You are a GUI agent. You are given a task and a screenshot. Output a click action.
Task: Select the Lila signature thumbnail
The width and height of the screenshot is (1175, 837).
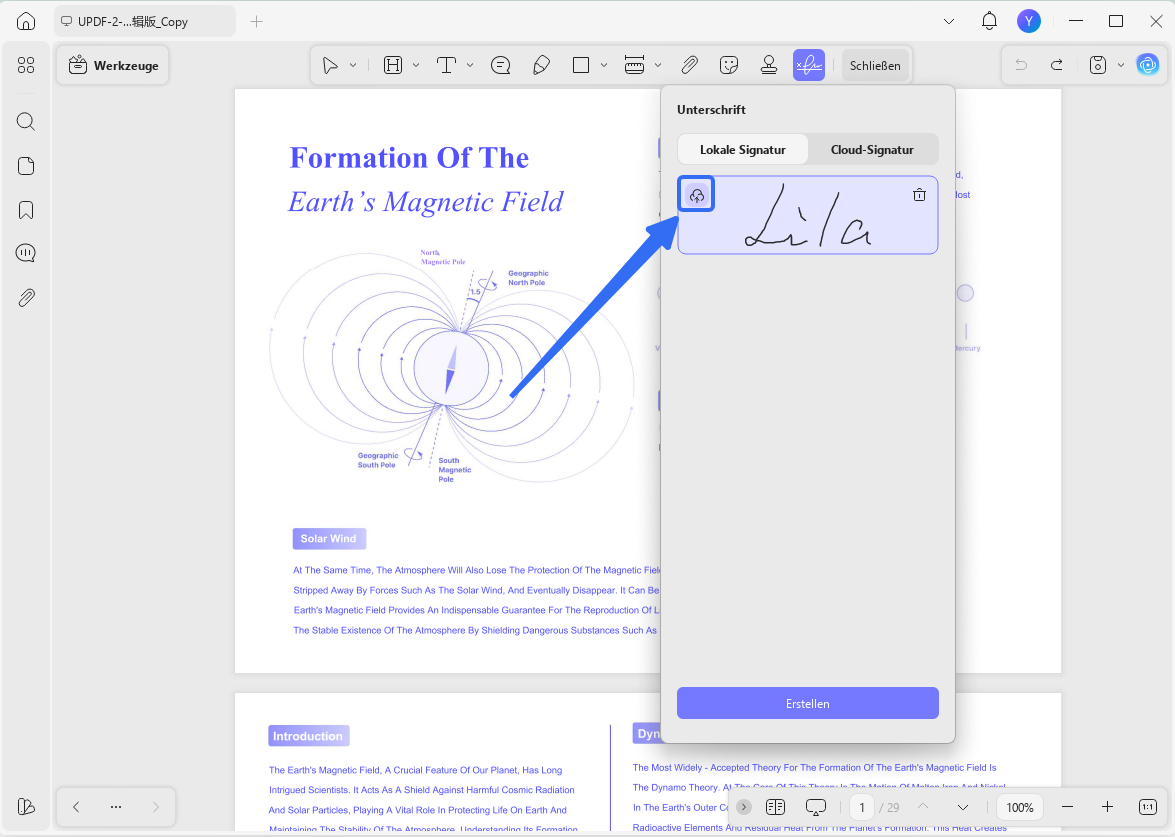click(808, 215)
